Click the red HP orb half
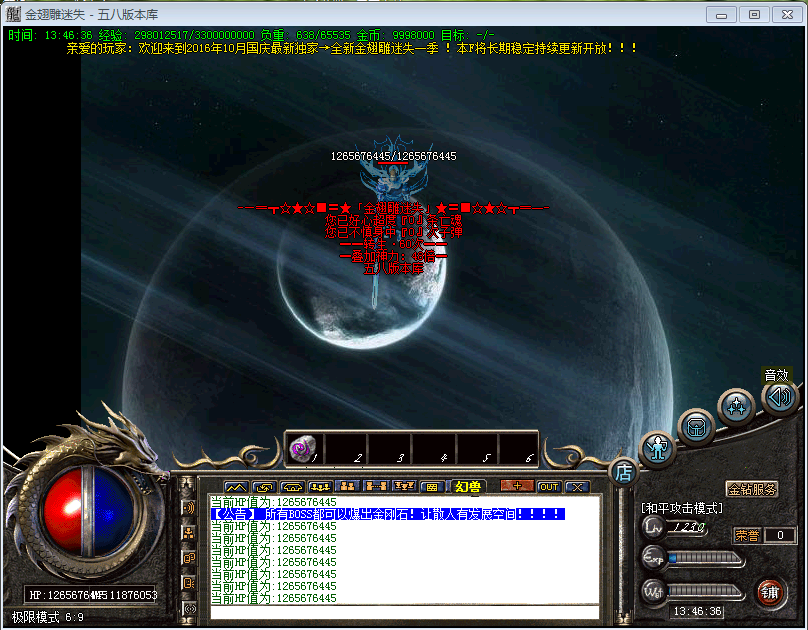 tap(64, 512)
